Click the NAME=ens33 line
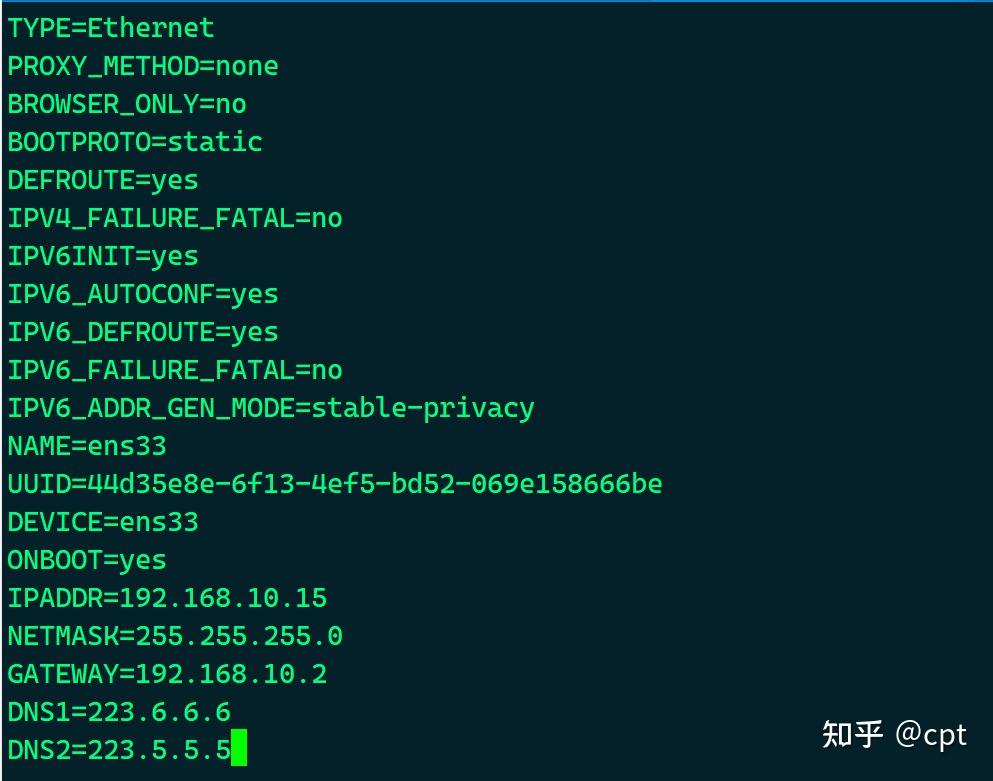This screenshot has width=993, height=781. (x=87, y=446)
